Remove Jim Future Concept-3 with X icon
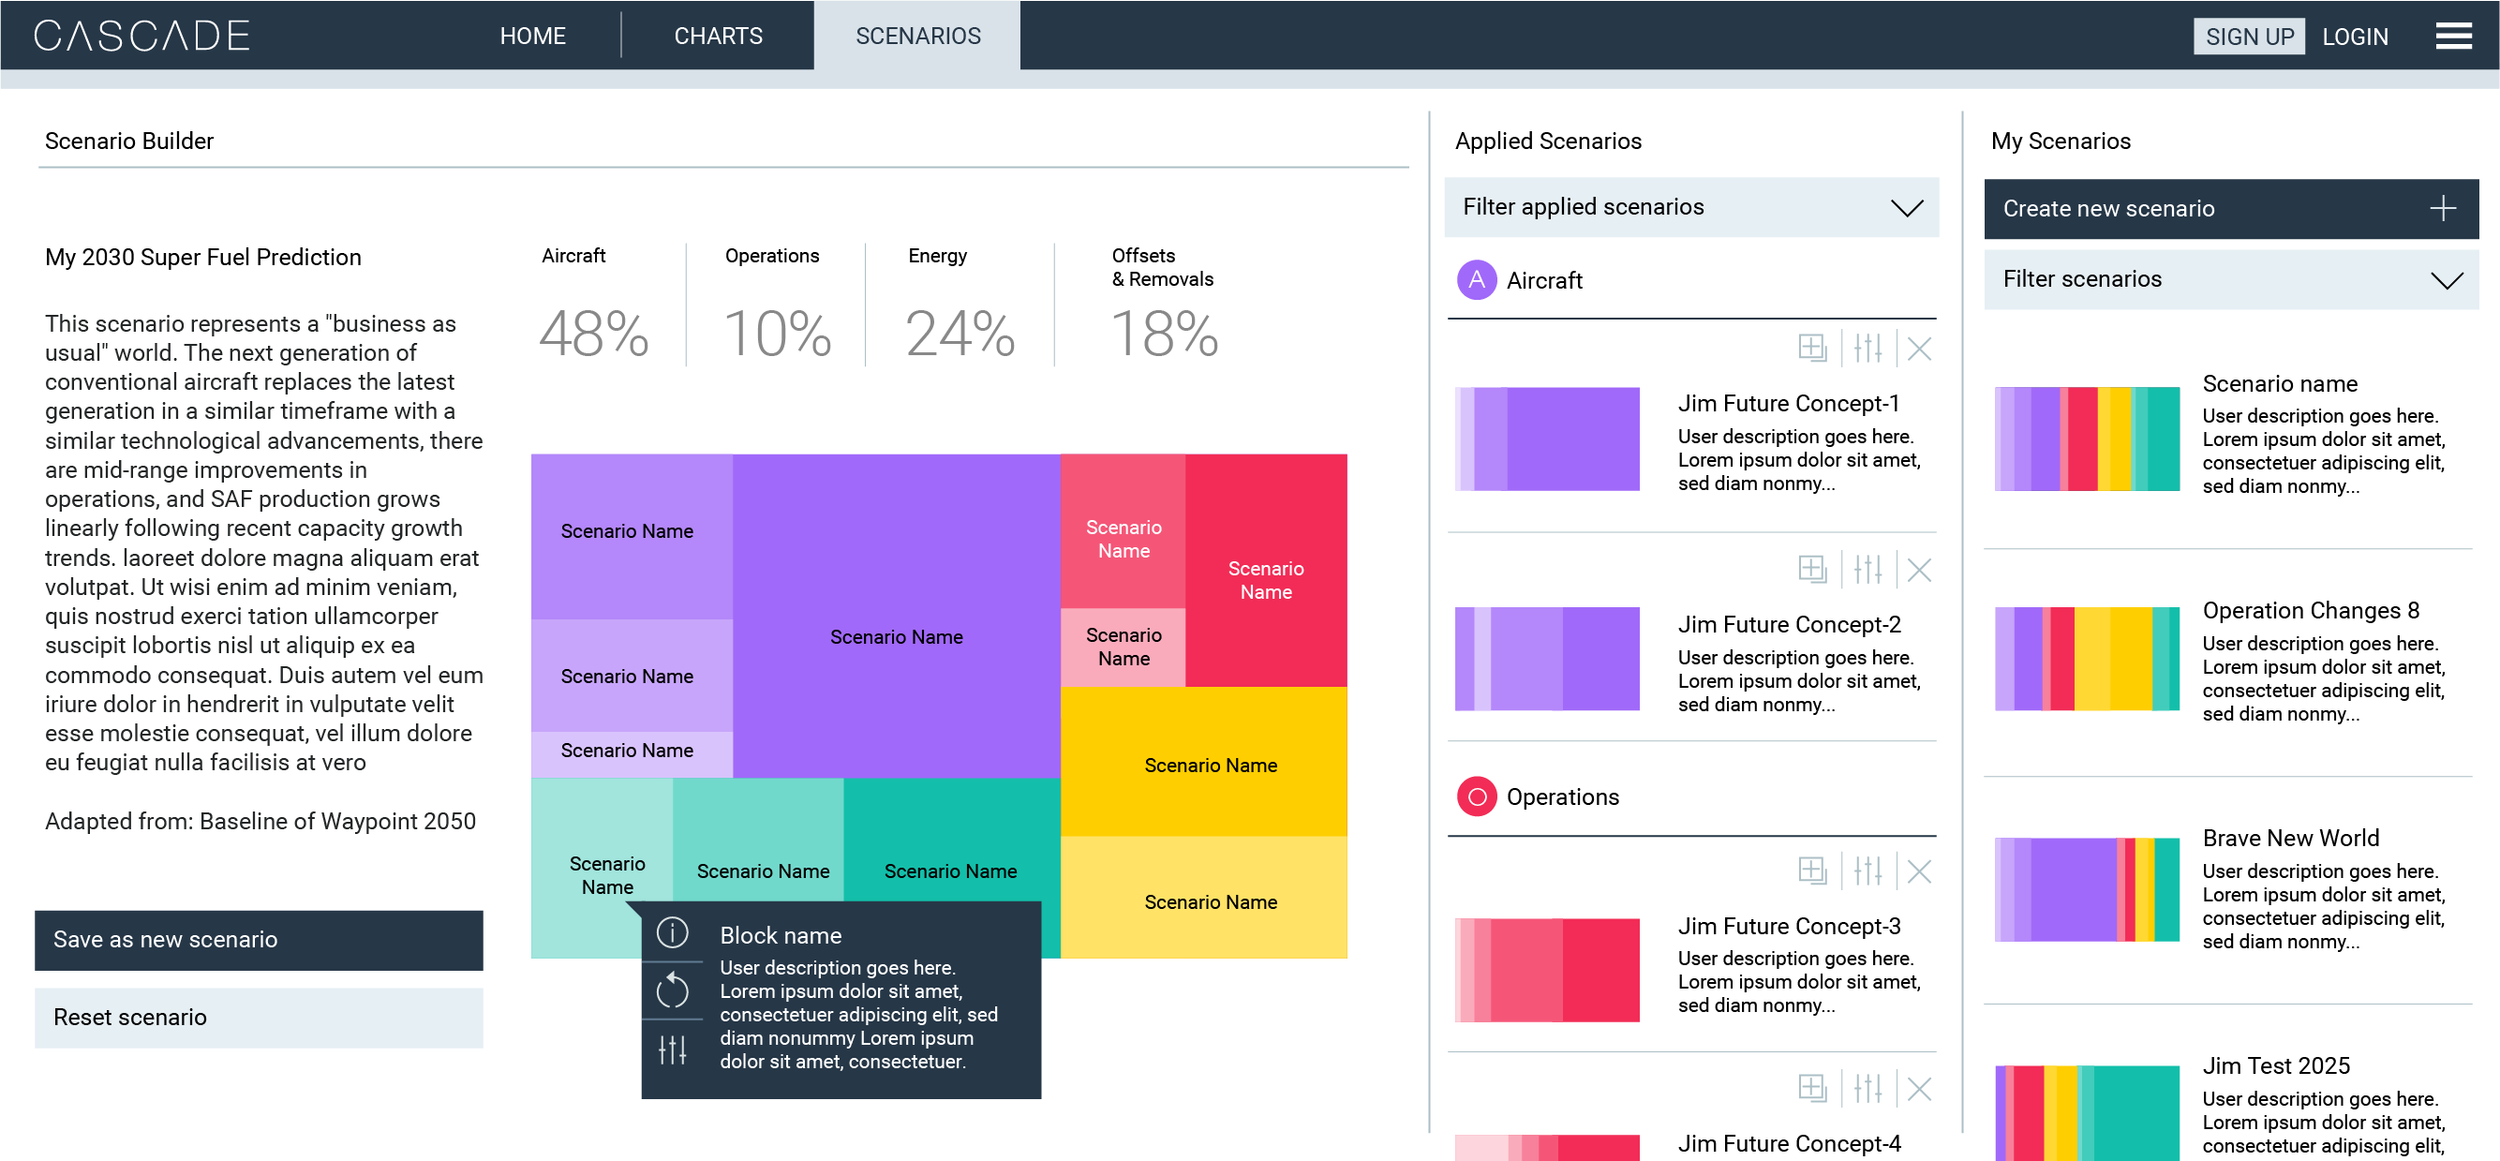The height and width of the screenshot is (1161, 2500). coord(1918,871)
